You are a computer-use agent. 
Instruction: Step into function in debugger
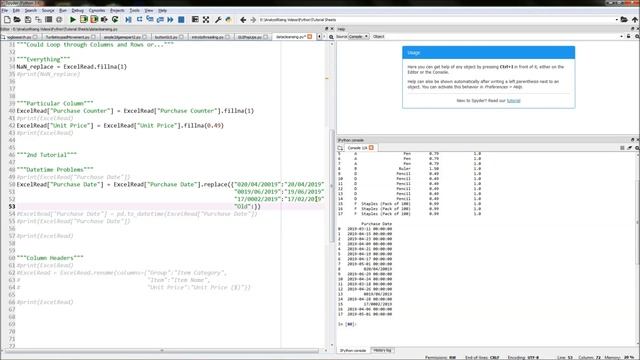point(150,19)
